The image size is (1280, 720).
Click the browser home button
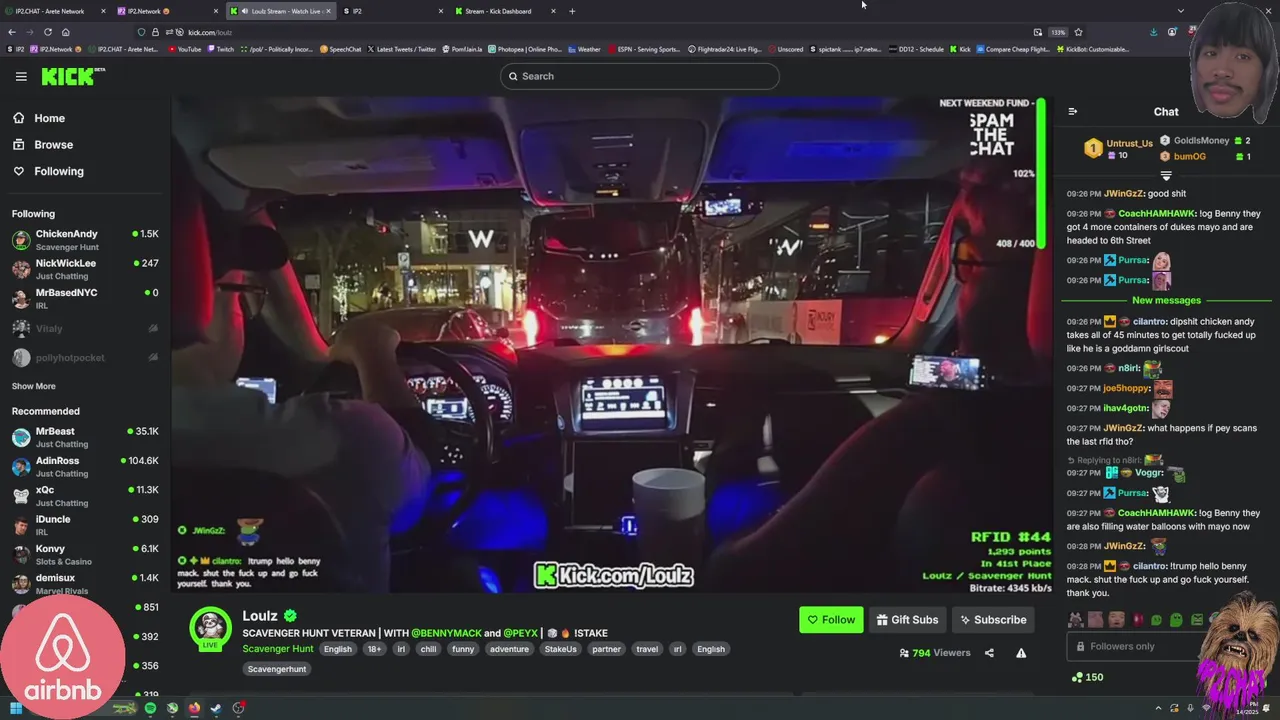click(x=65, y=32)
